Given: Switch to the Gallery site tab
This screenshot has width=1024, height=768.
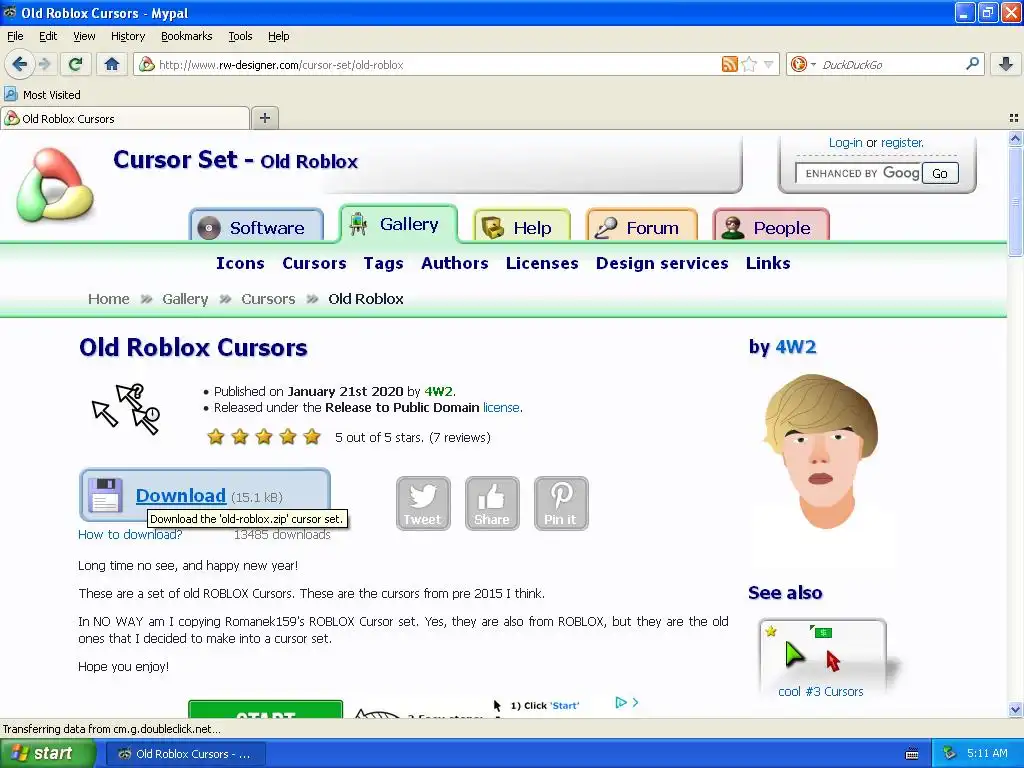Looking at the screenshot, I should click(398, 224).
